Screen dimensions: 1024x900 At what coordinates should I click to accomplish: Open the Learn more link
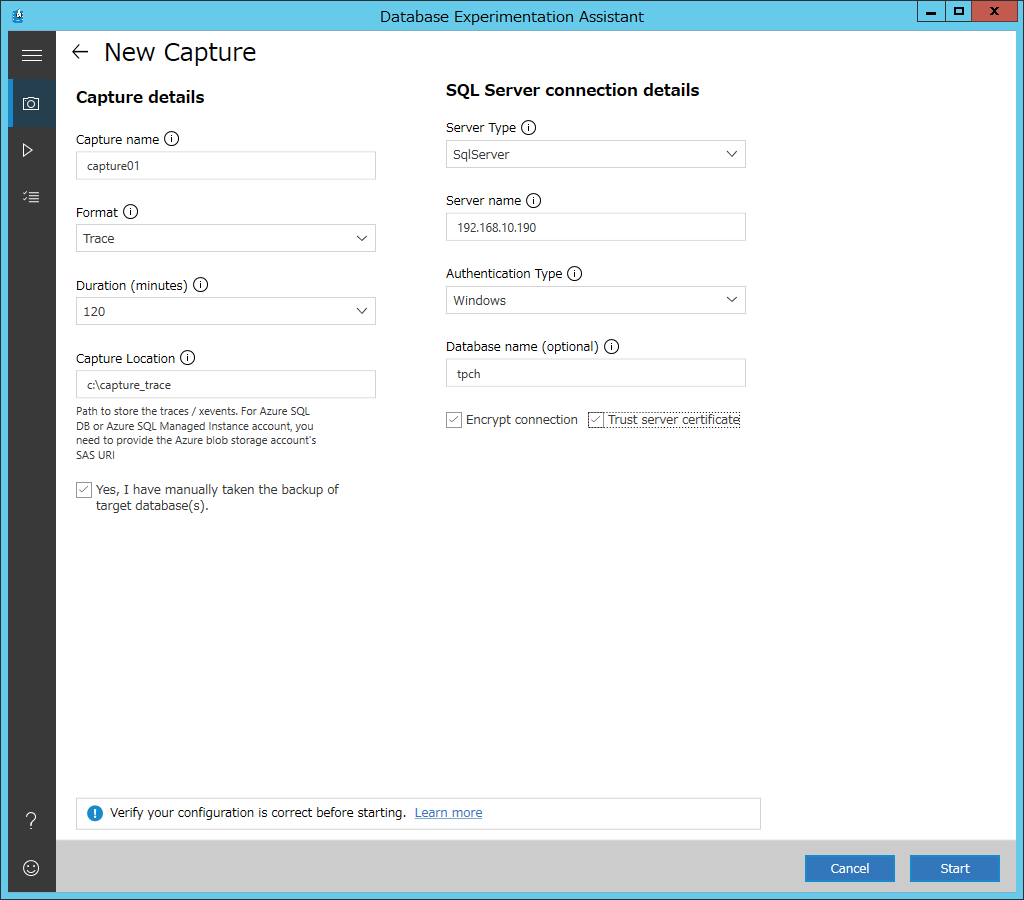coord(449,813)
